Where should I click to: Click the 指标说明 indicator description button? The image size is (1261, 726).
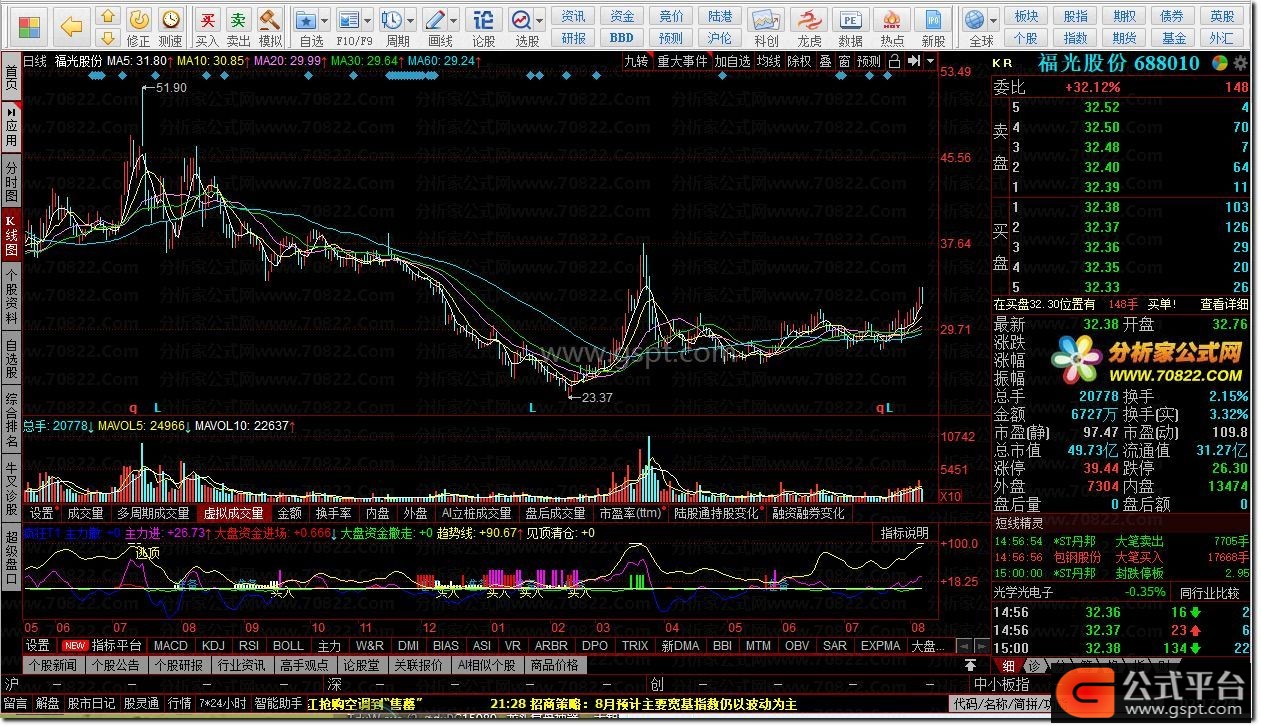tap(904, 533)
